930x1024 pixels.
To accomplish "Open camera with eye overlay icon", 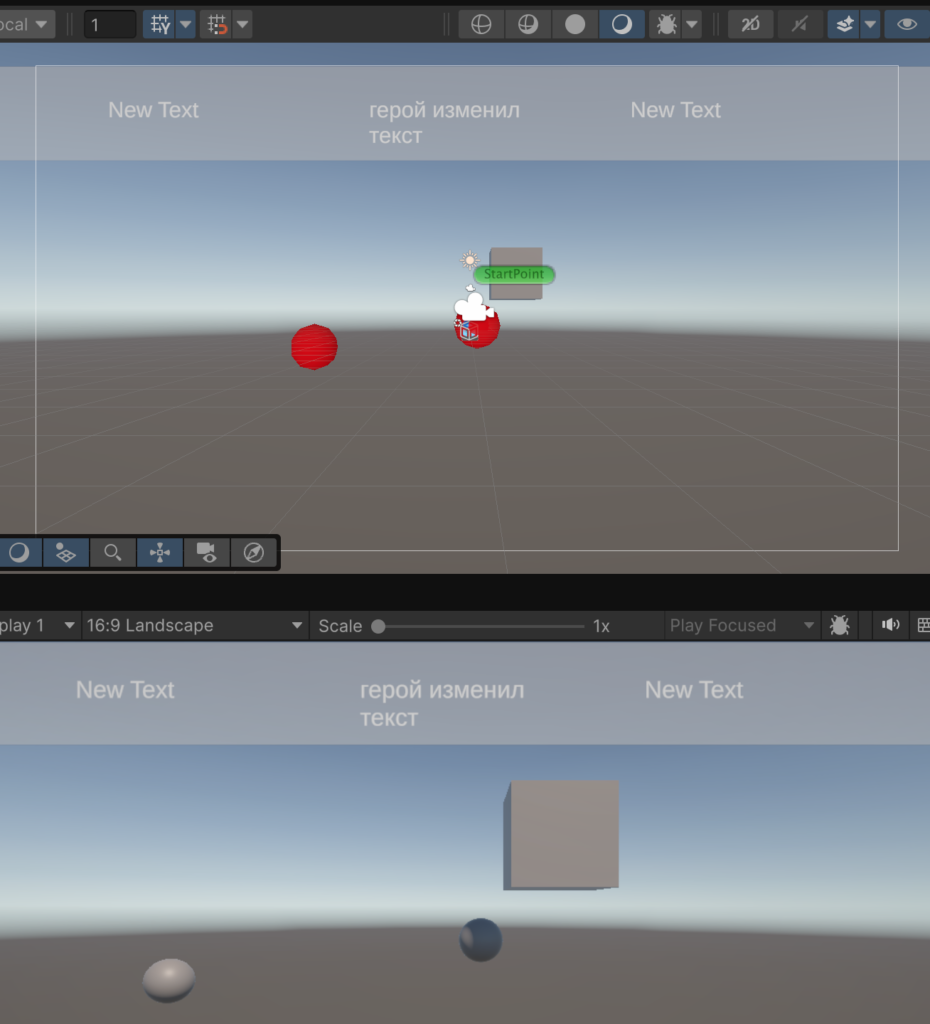I will pyautogui.click(x=206, y=552).
